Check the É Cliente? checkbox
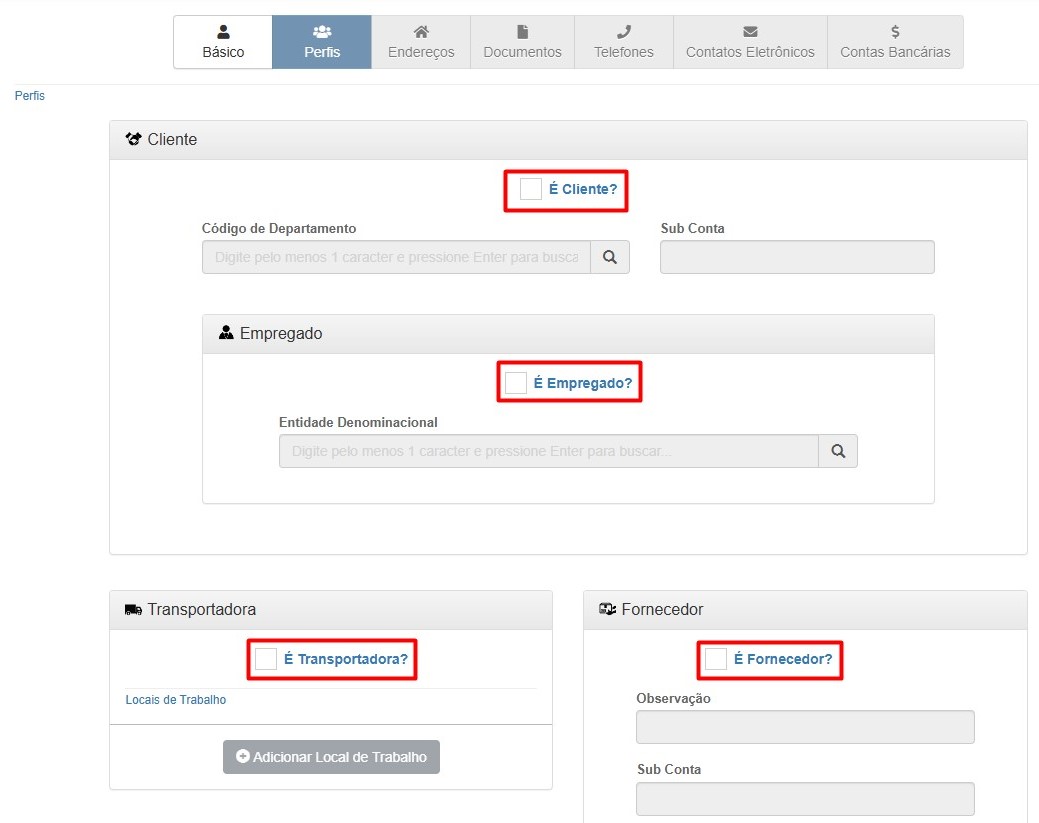 (x=531, y=189)
